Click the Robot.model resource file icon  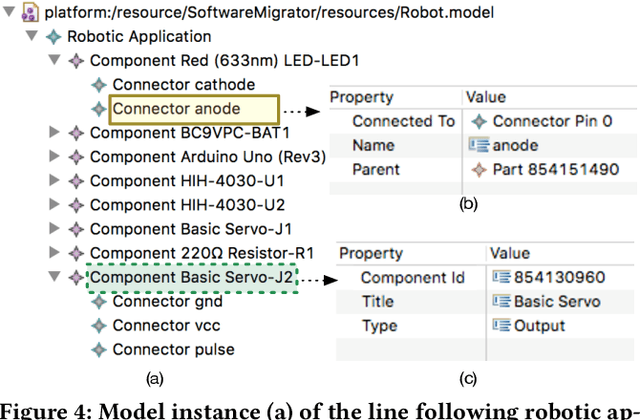point(30,13)
